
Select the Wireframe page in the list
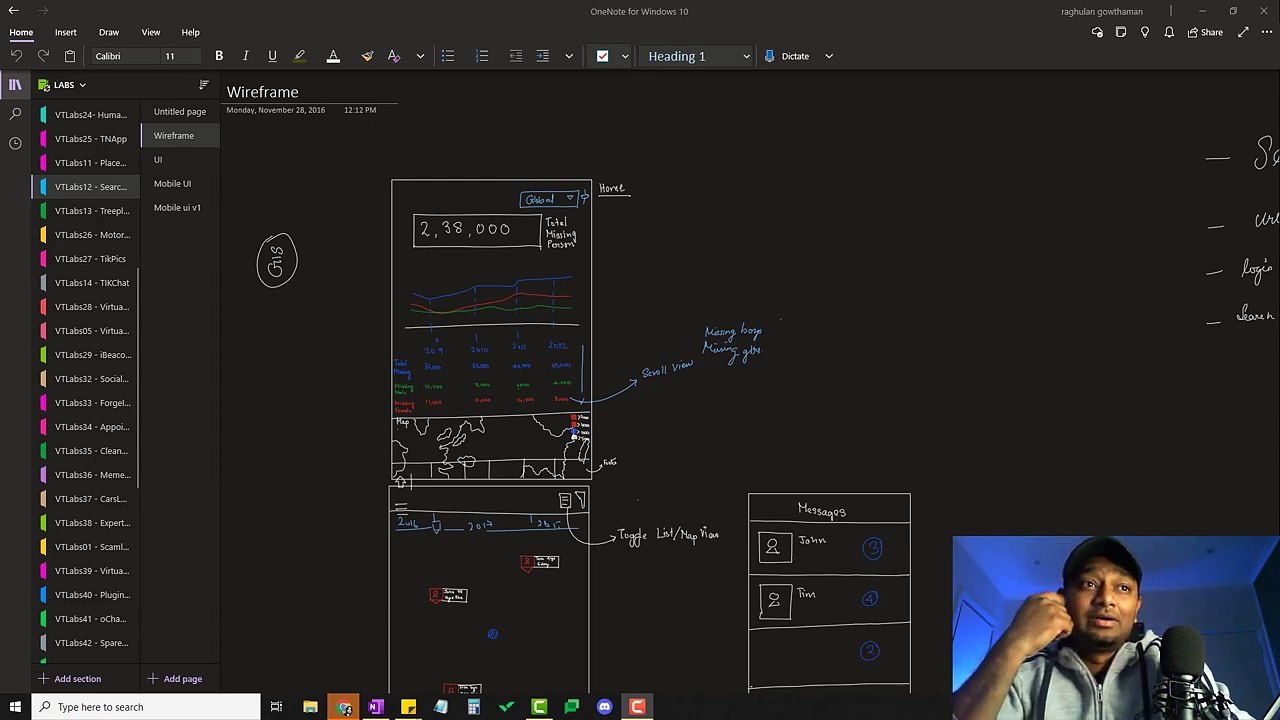180,136
